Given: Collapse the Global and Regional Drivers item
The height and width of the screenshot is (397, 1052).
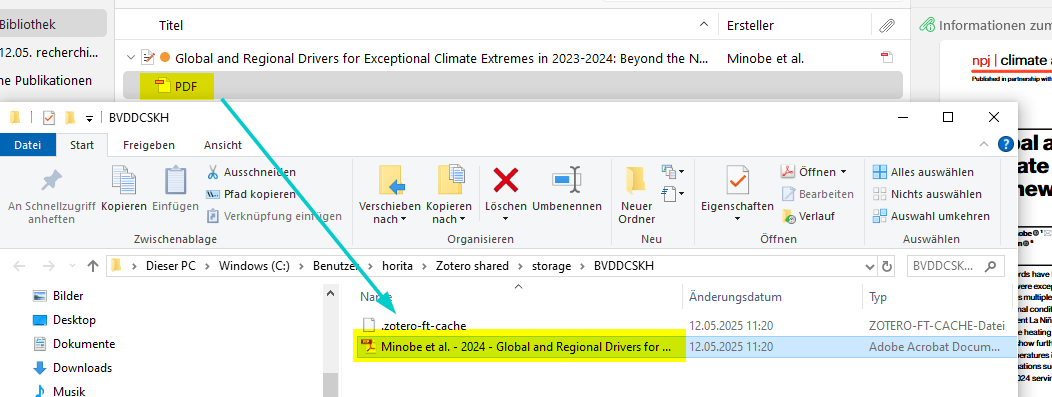Looking at the screenshot, I should [x=131, y=58].
